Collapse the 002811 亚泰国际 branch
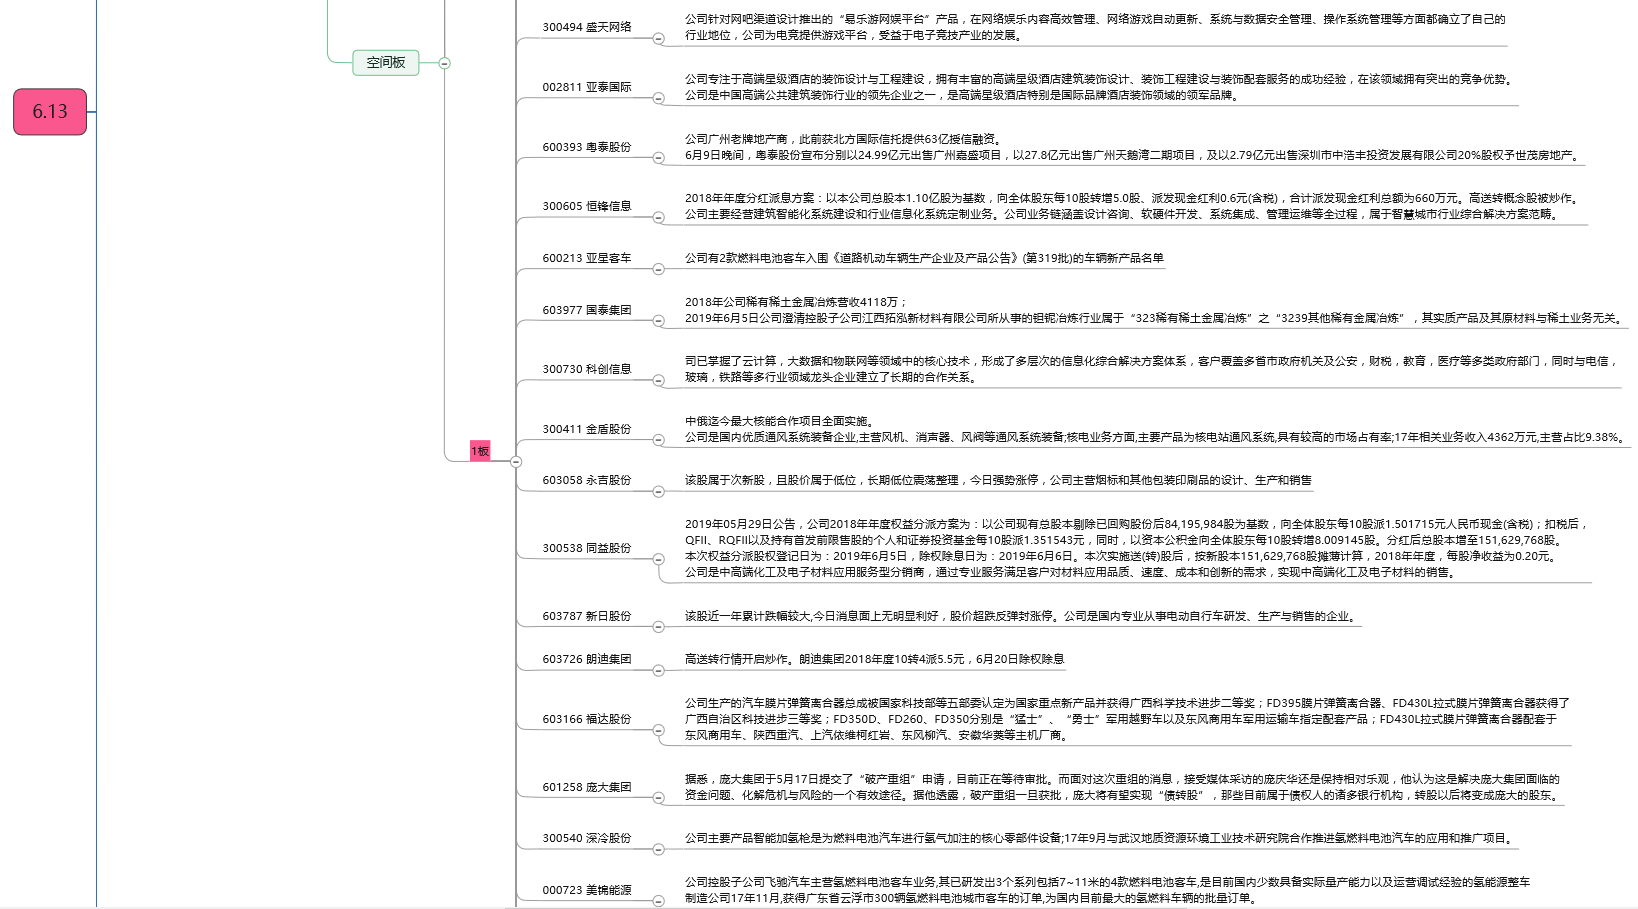 pyautogui.click(x=658, y=98)
